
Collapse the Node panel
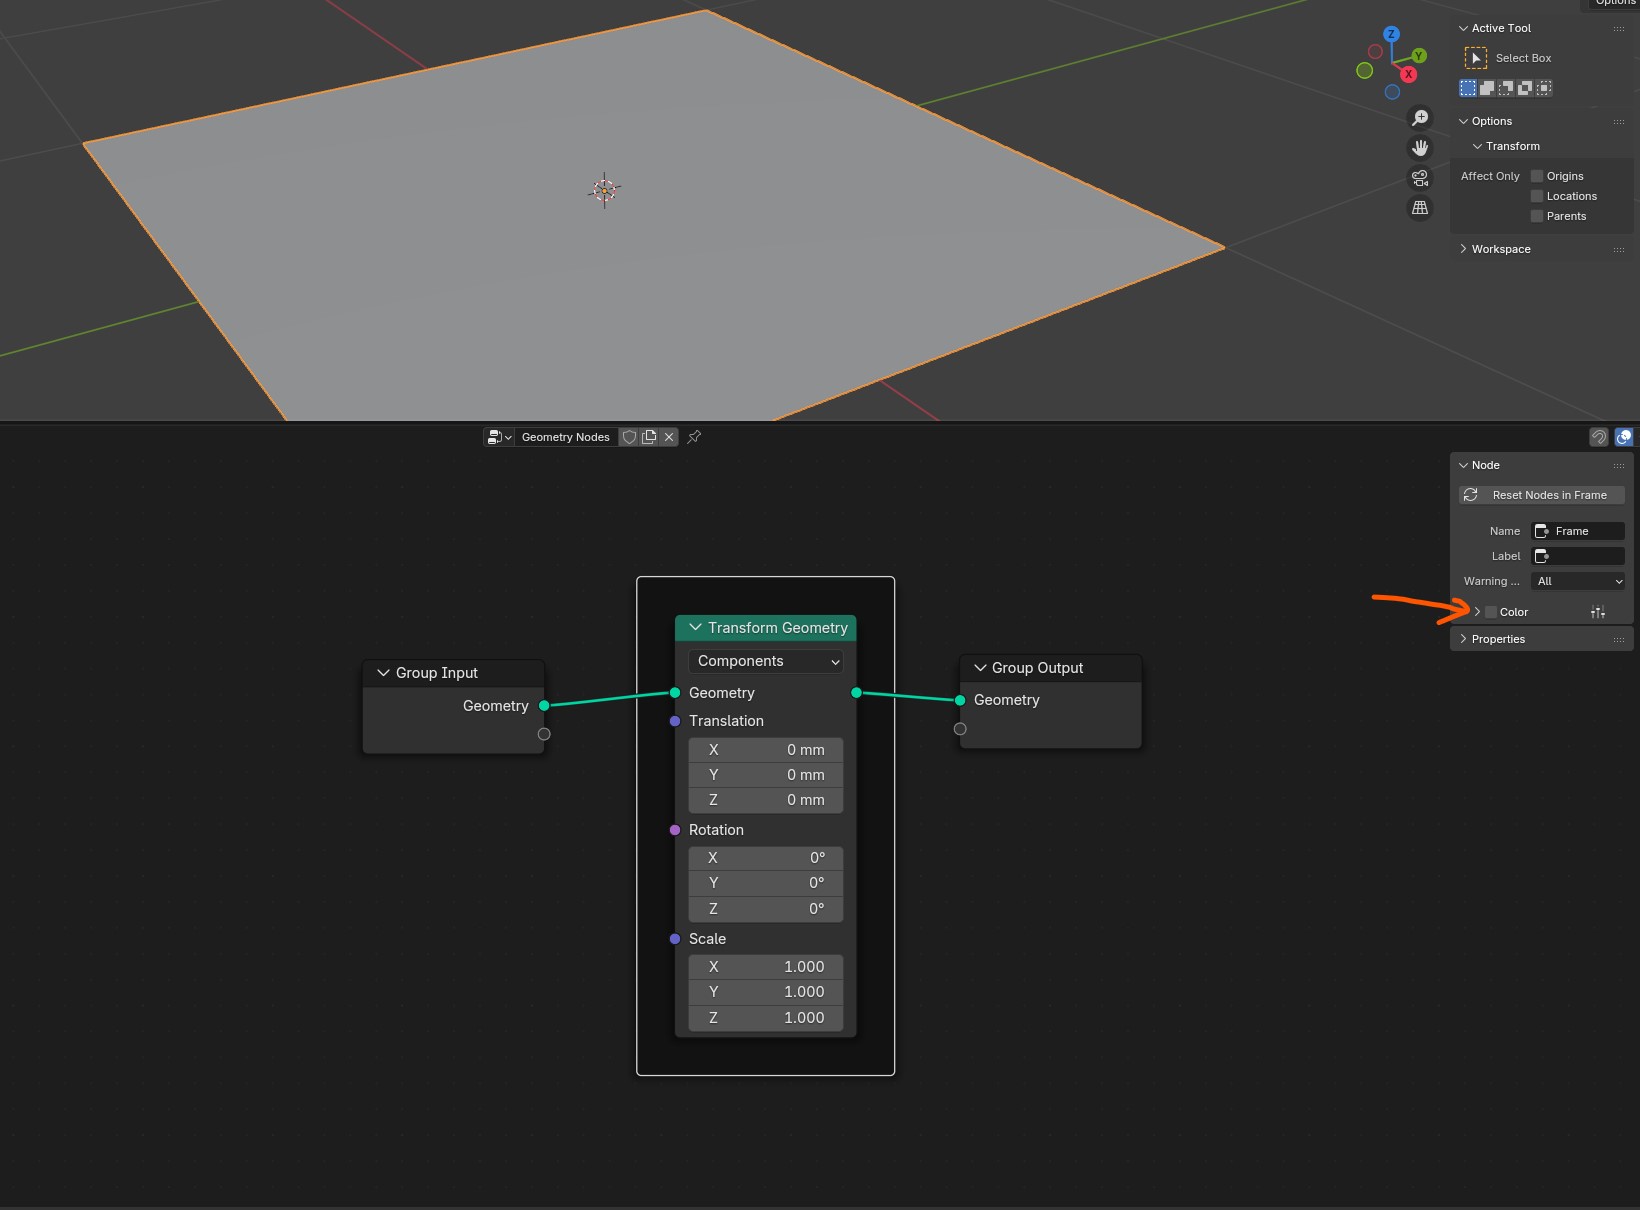tap(1464, 465)
